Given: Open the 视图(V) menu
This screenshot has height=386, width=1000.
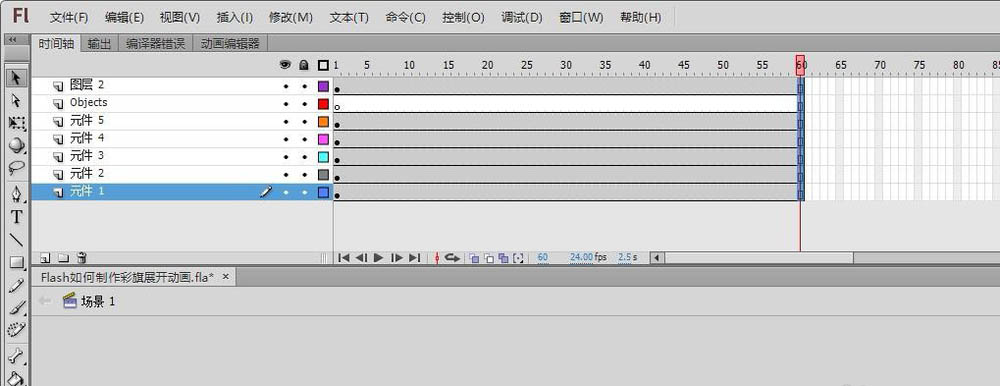Looking at the screenshot, I should pos(180,17).
